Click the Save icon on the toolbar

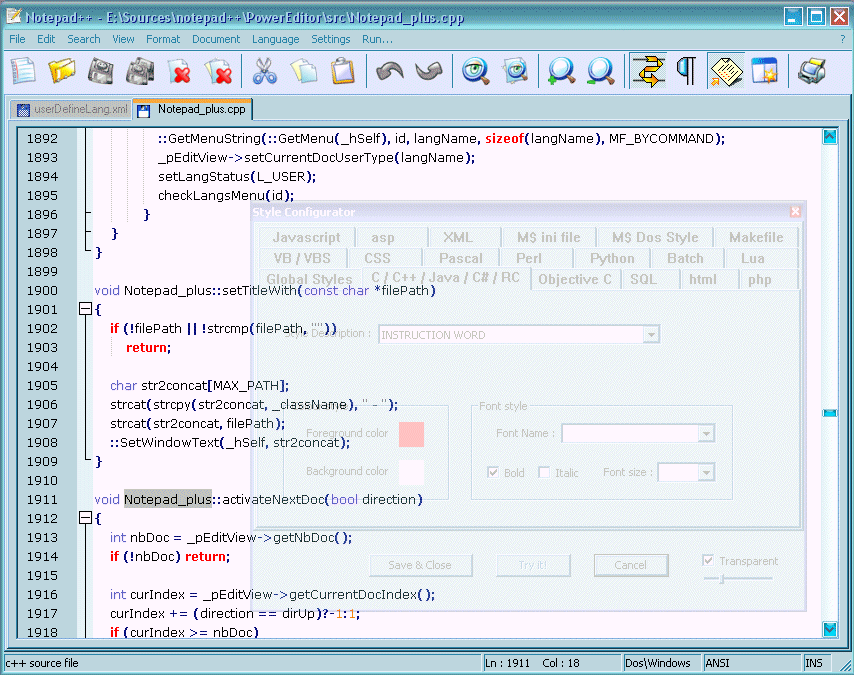coord(101,71)
